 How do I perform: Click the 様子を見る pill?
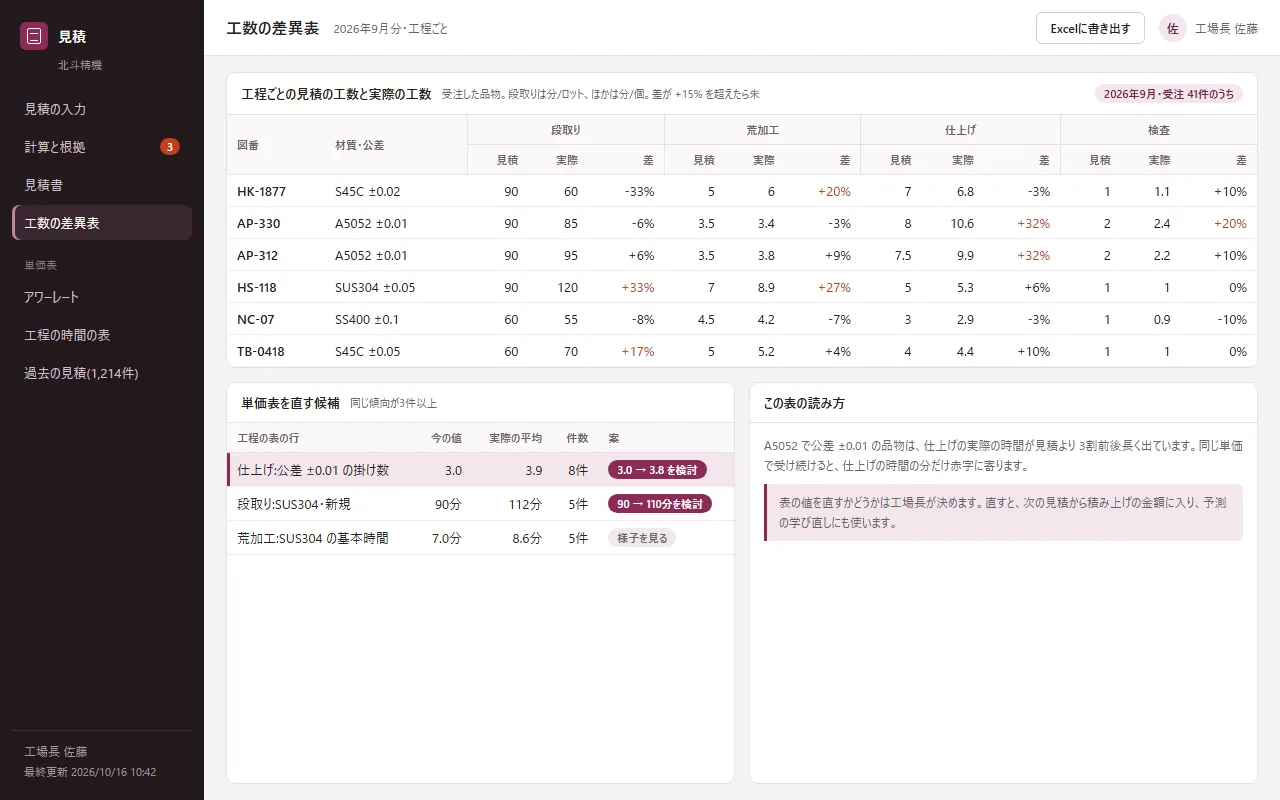pyautogui.click(x=642, y=538)
